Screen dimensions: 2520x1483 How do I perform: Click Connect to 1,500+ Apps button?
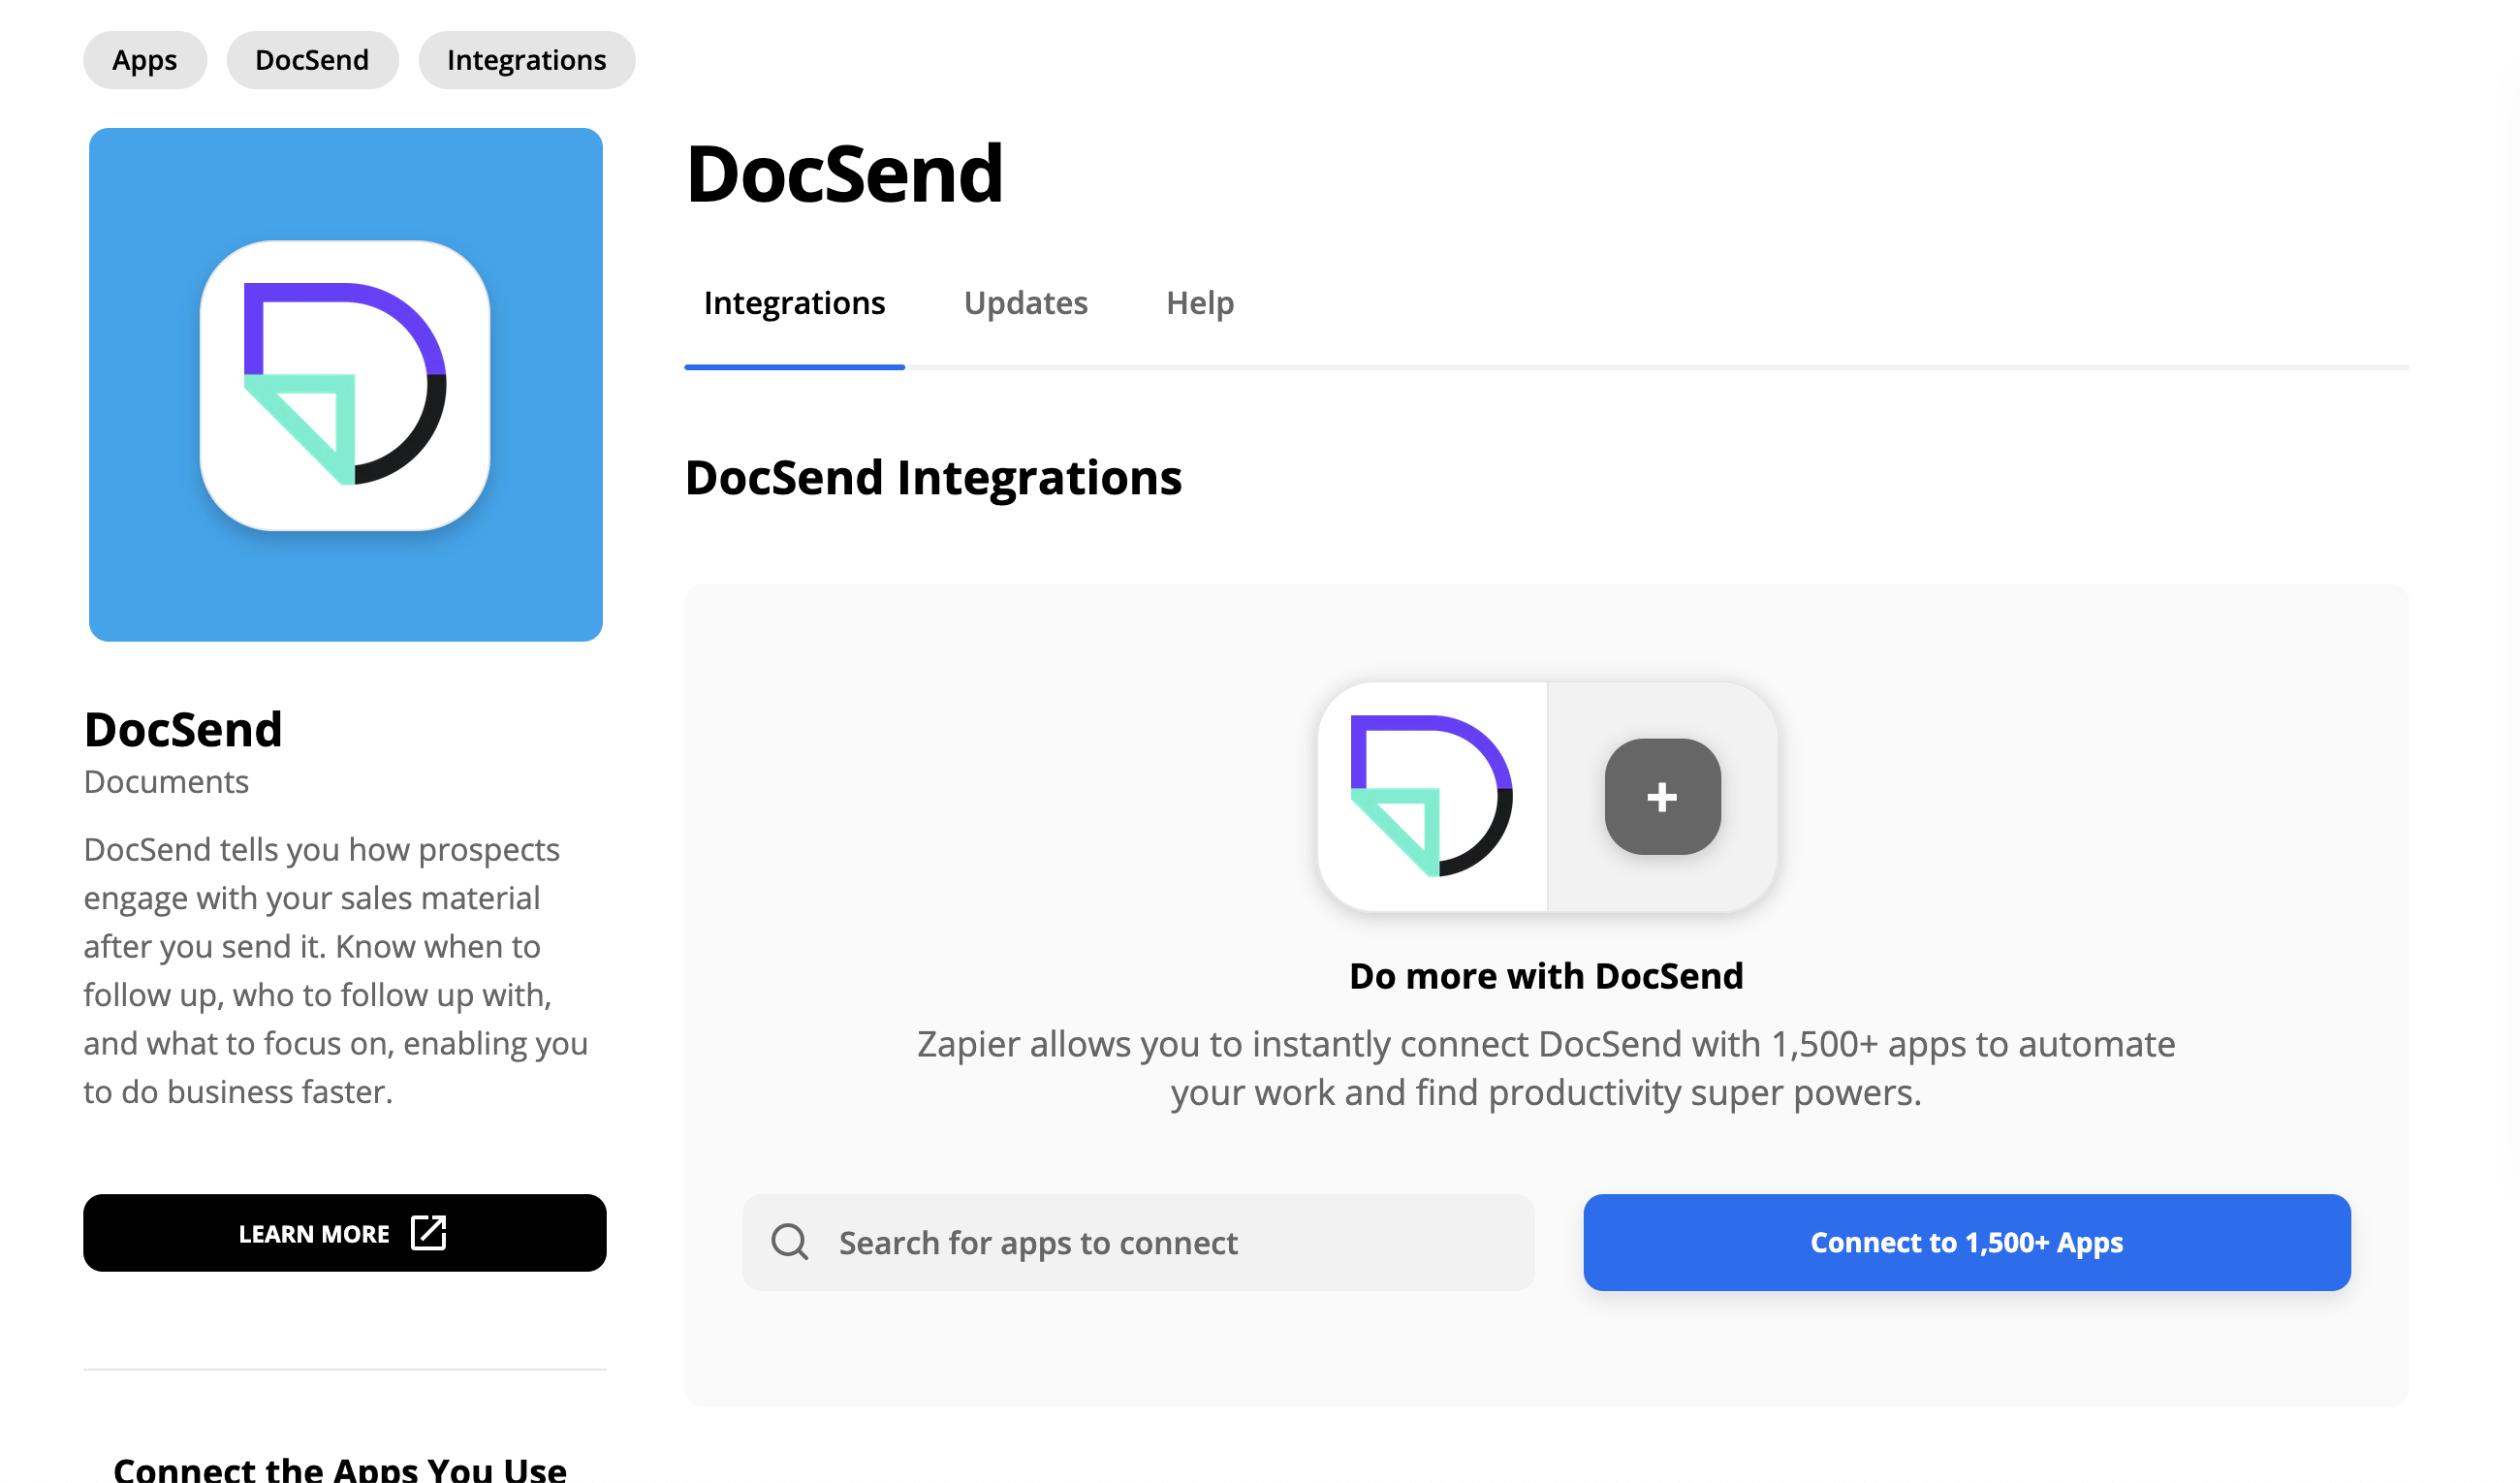1966,1241
